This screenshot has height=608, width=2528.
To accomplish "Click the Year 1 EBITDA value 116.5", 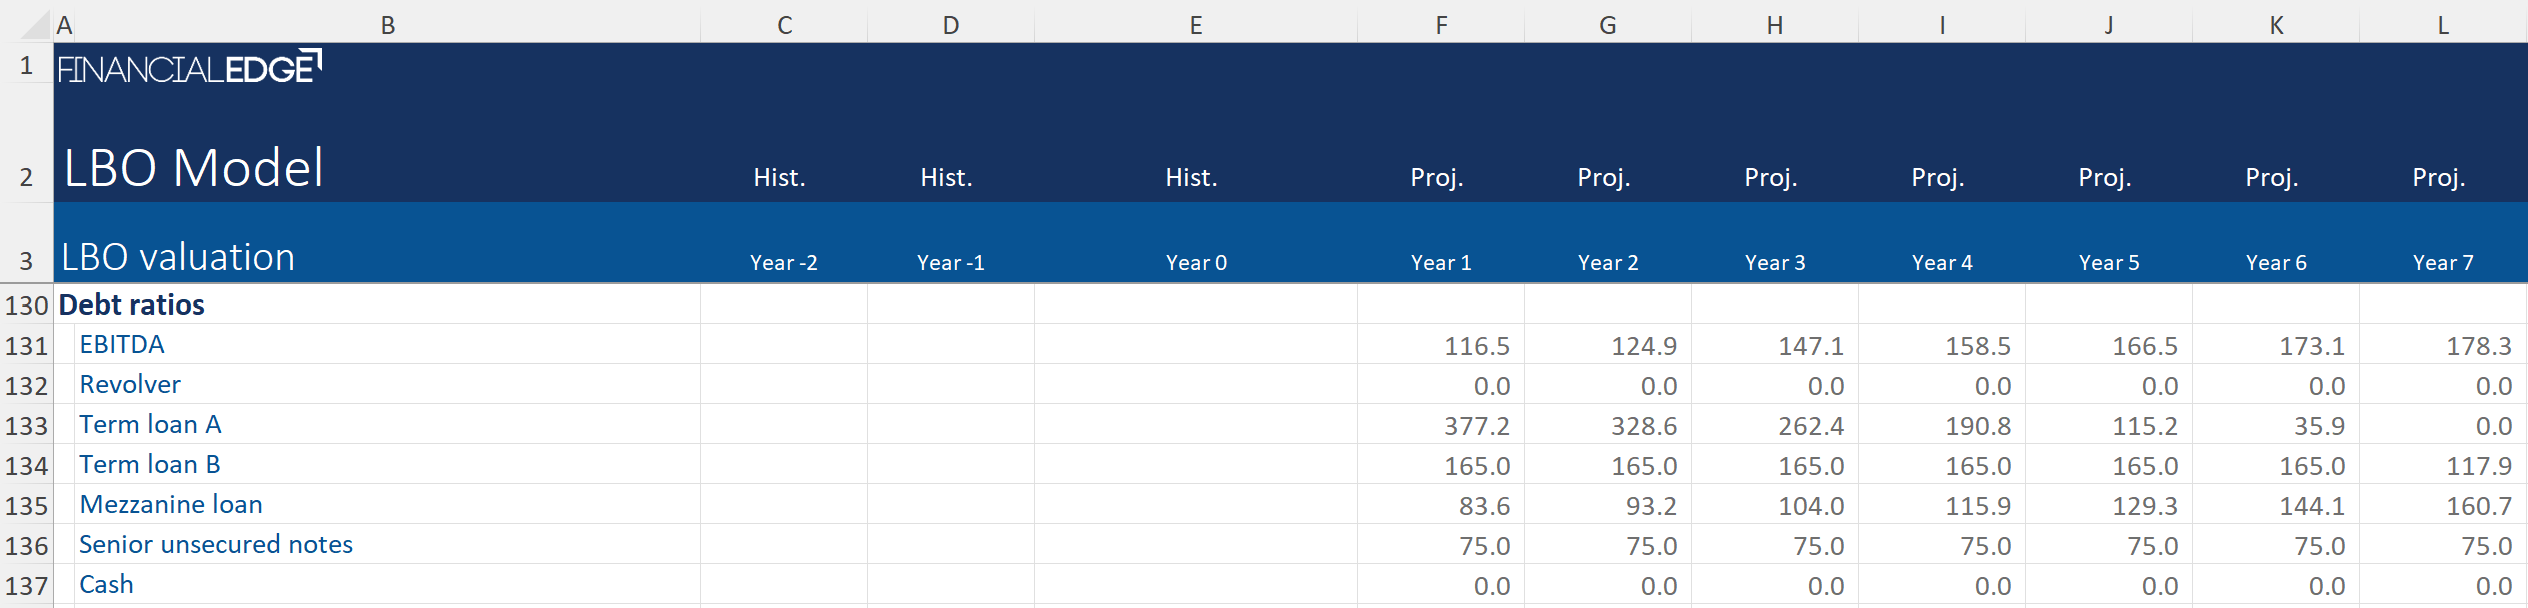I will point(1476,346).
